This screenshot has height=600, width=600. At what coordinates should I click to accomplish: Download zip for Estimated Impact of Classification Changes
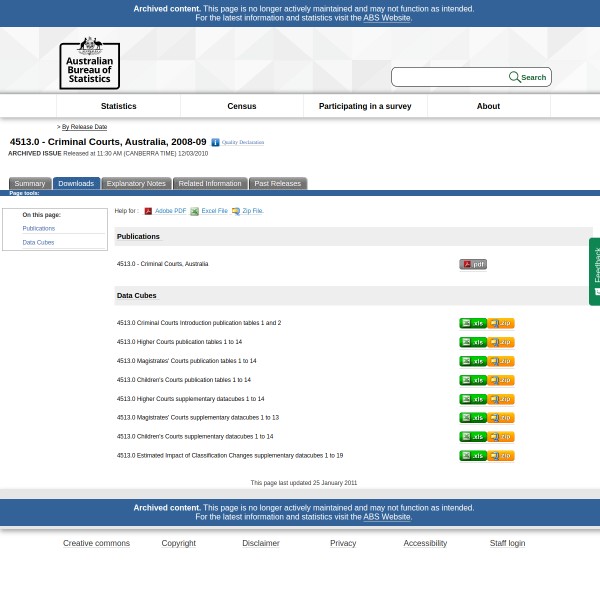coord(501,456)
